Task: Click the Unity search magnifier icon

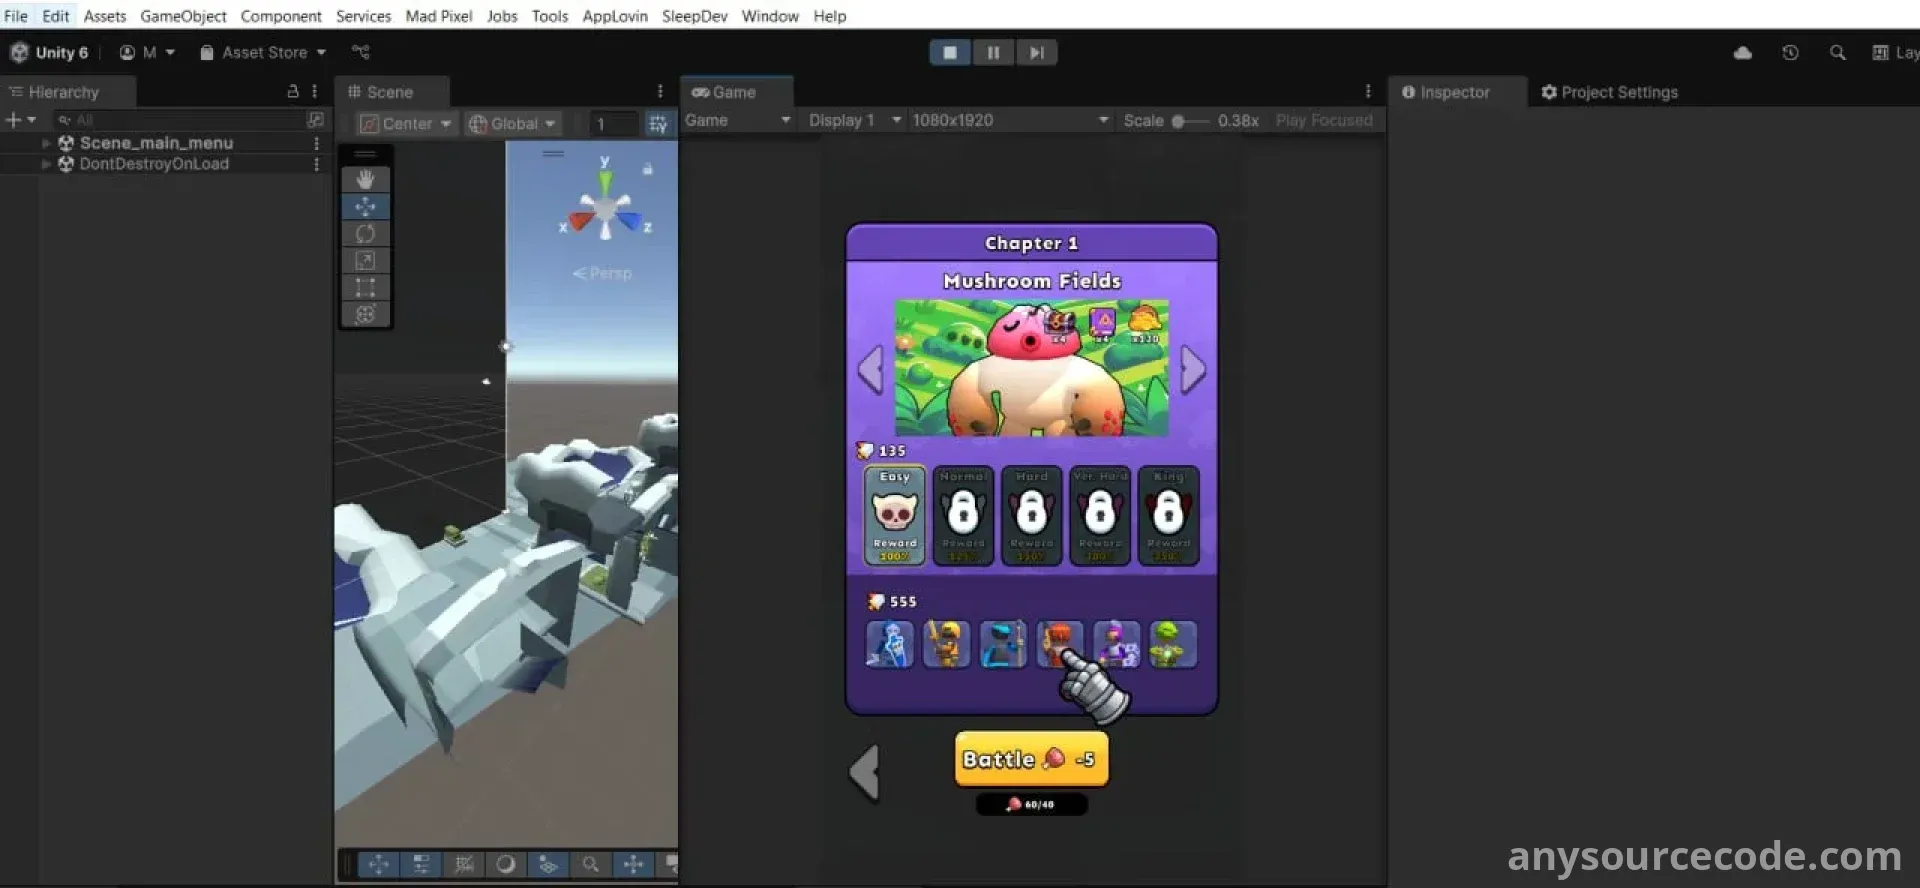Action: coord(1837,53)
